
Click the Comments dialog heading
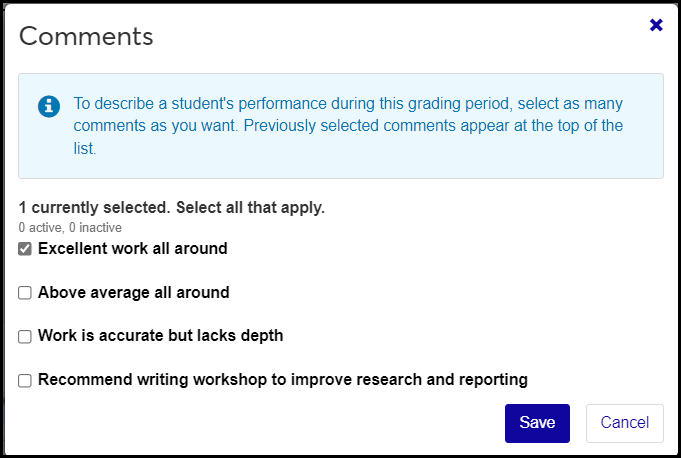click(x=86, y=37)
